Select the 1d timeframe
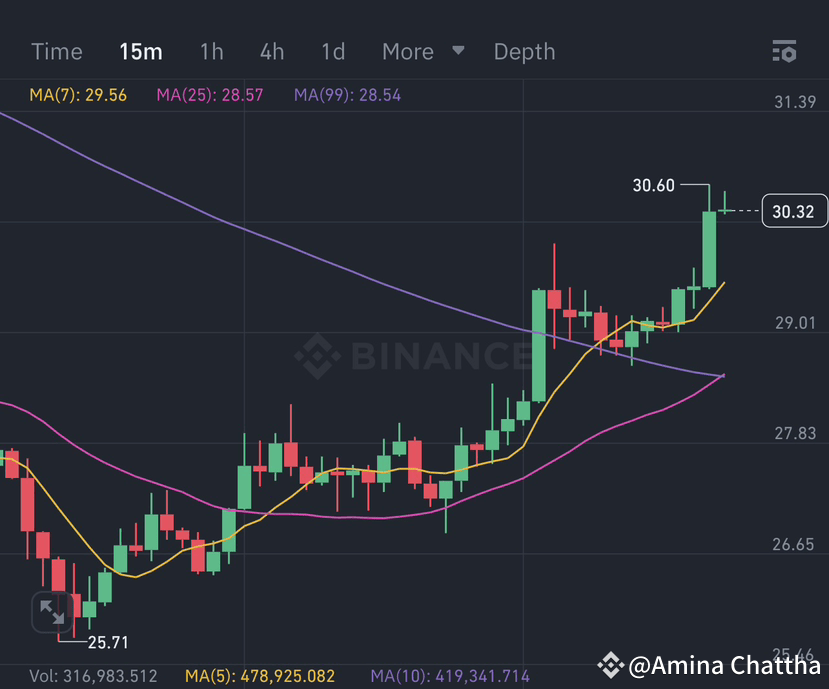 pyautogui.click(x=333, y=51)
